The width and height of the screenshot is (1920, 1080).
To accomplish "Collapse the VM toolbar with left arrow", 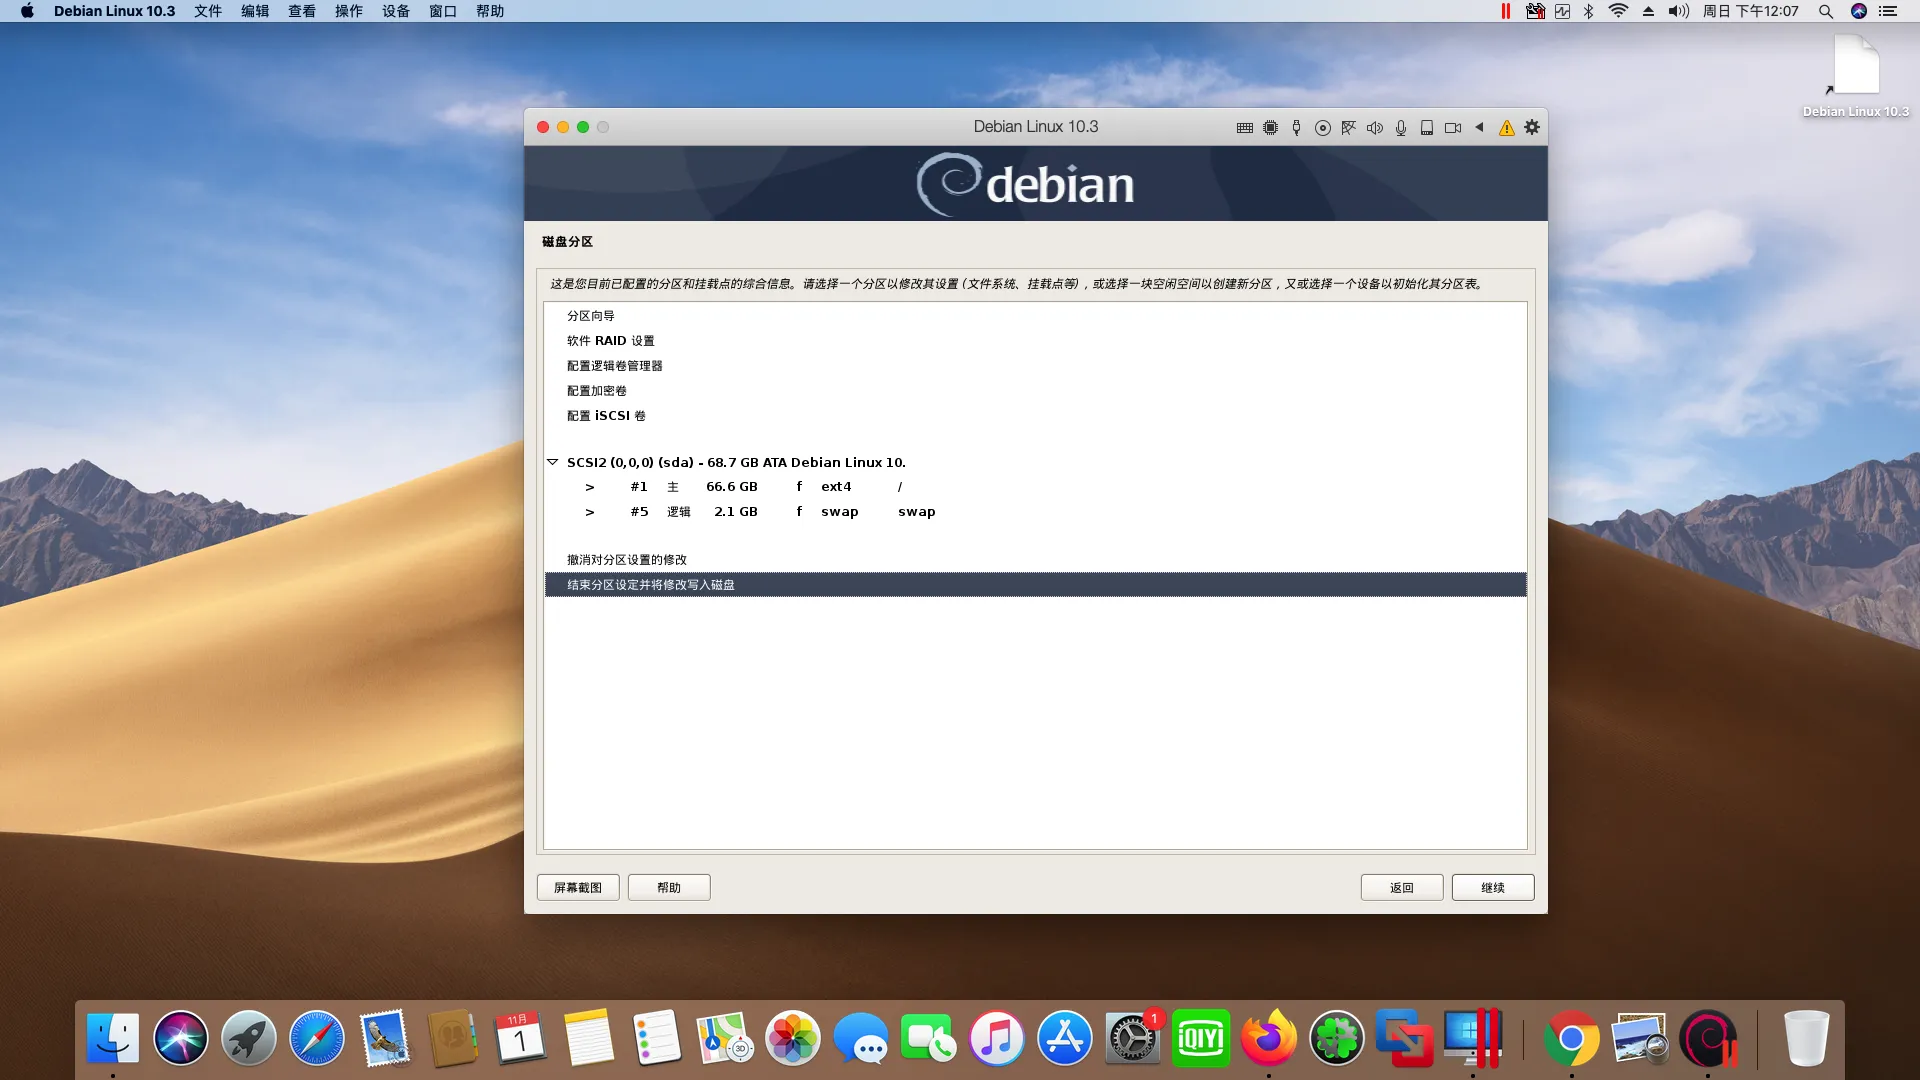I will tap(1479, 127).
